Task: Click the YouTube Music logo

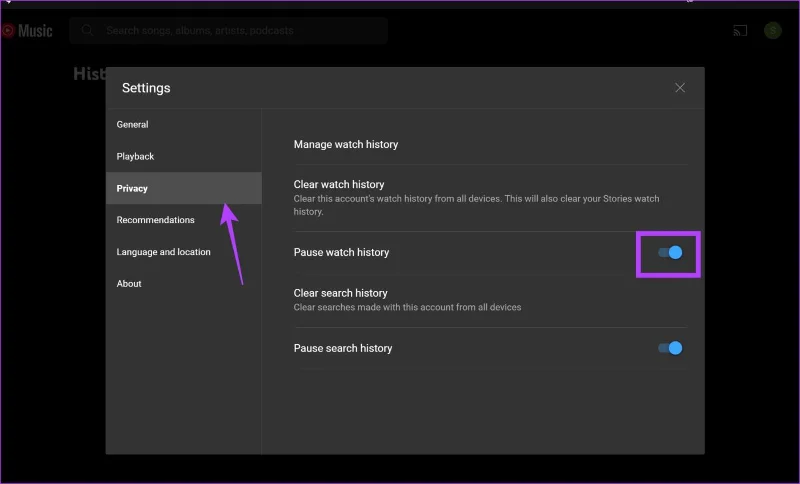Action: (x=27, y=31)
